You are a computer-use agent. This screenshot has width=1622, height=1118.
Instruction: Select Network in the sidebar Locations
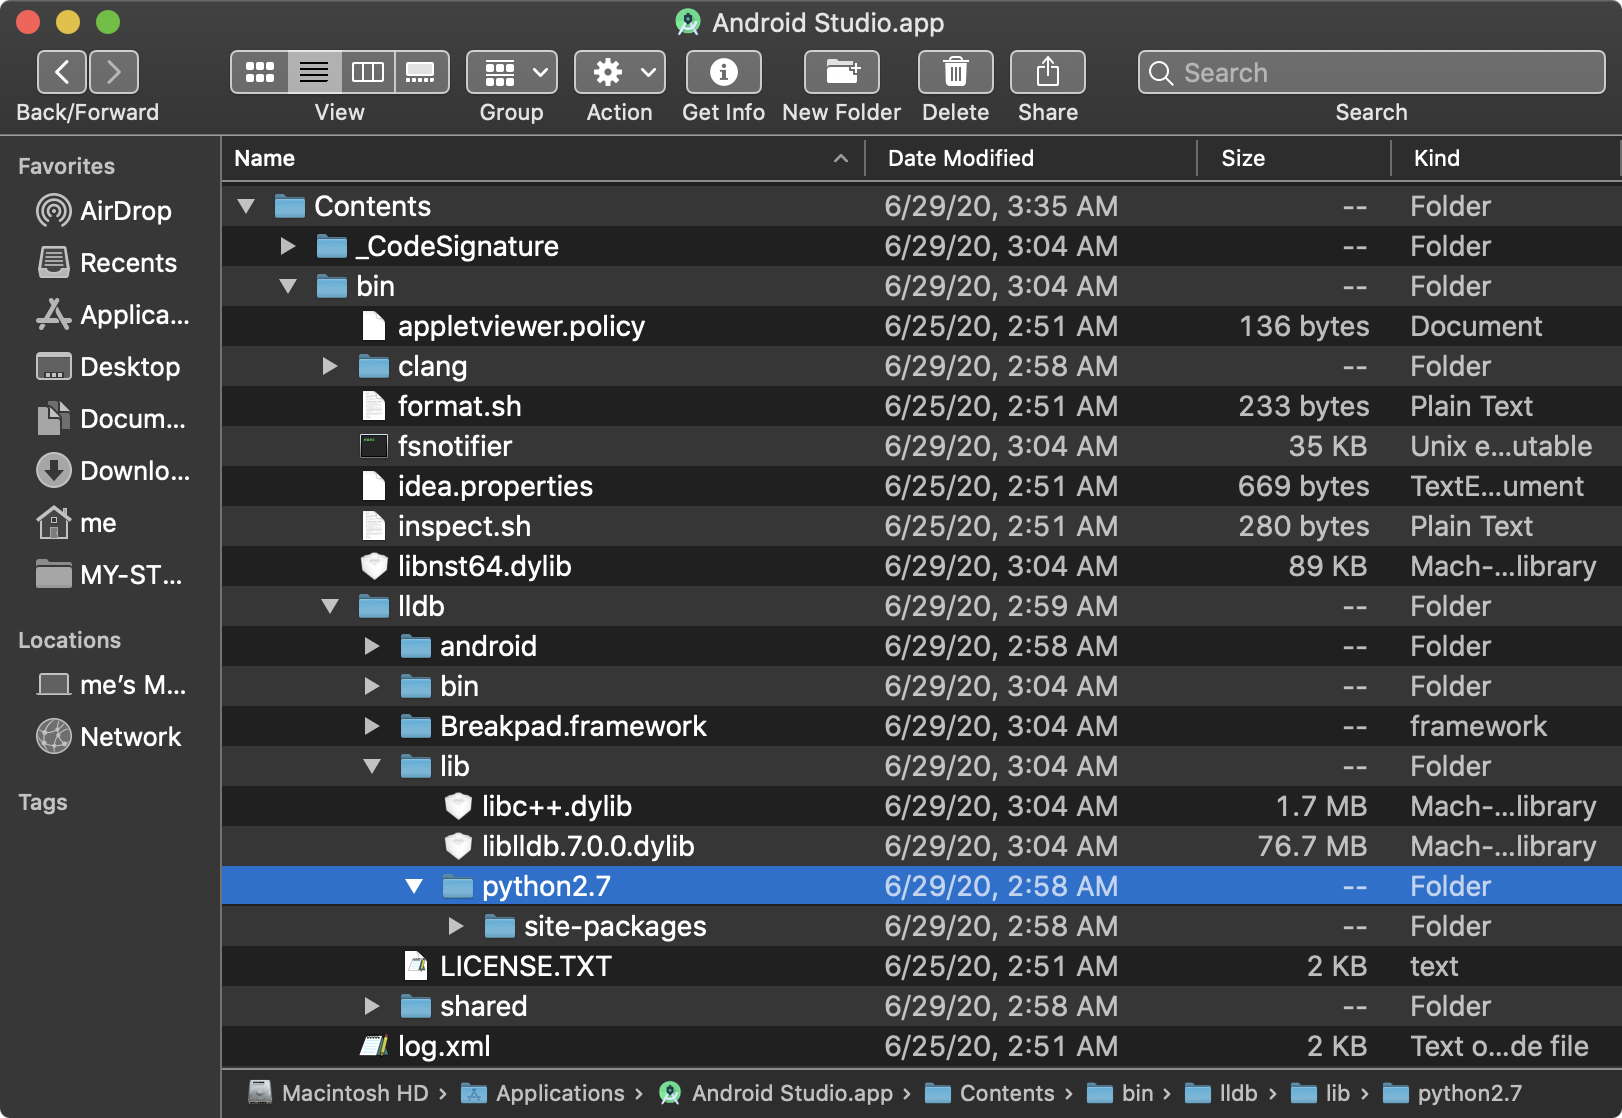pos(130,737)
